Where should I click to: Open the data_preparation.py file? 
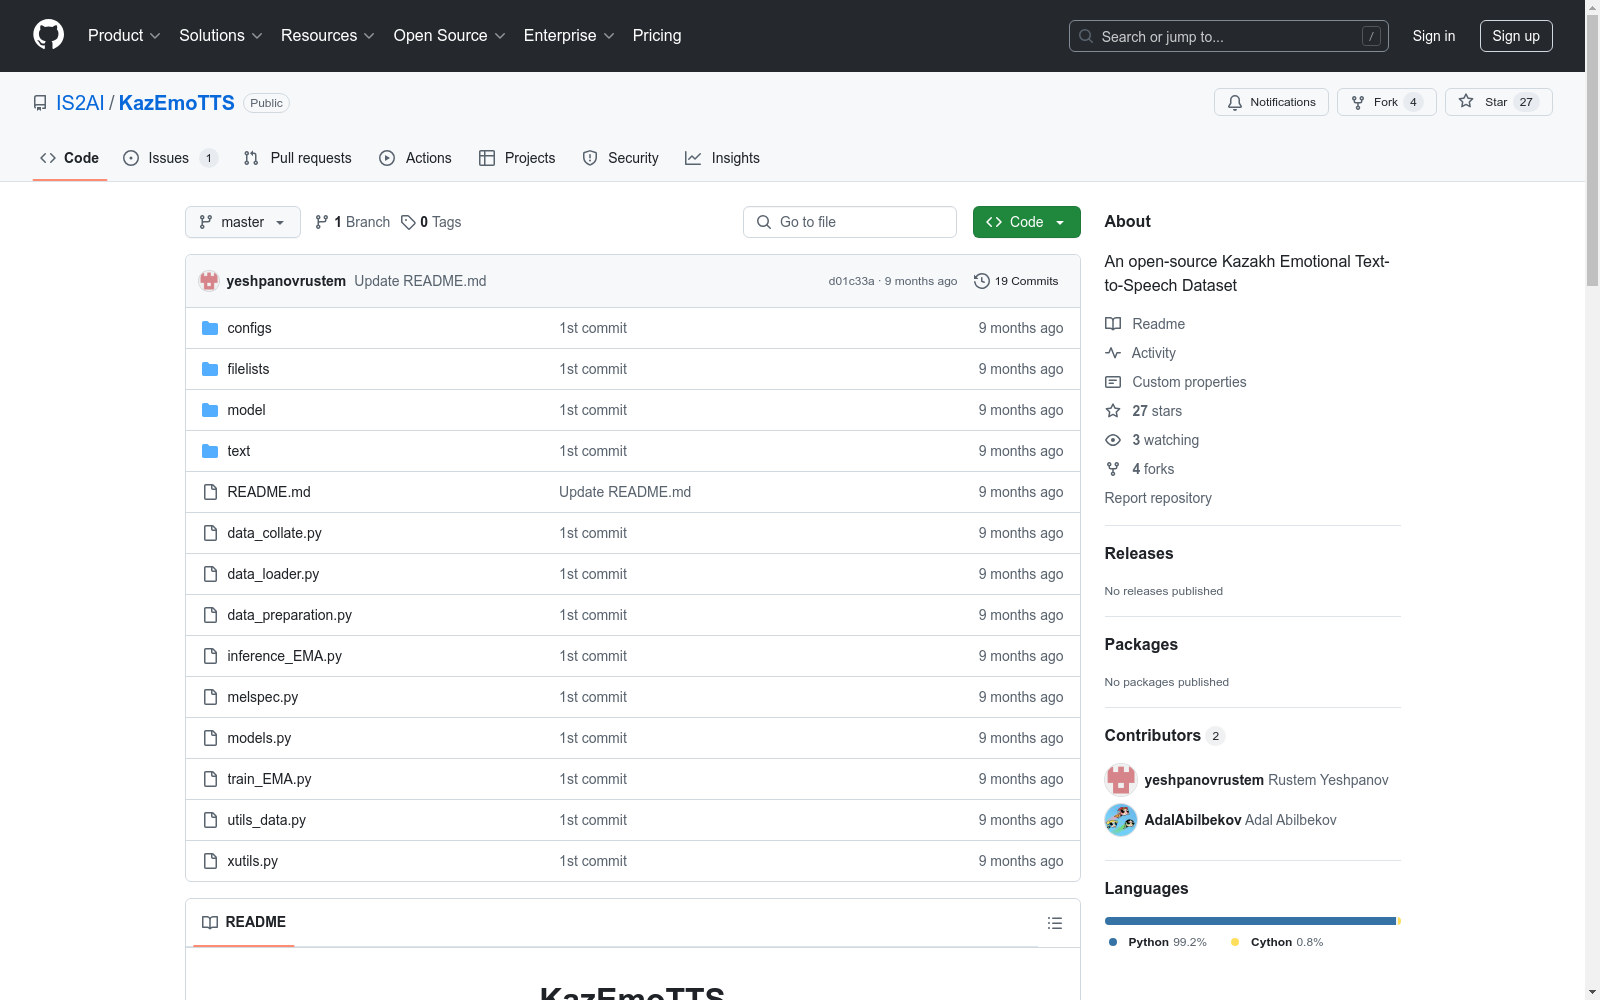(290, 615)
